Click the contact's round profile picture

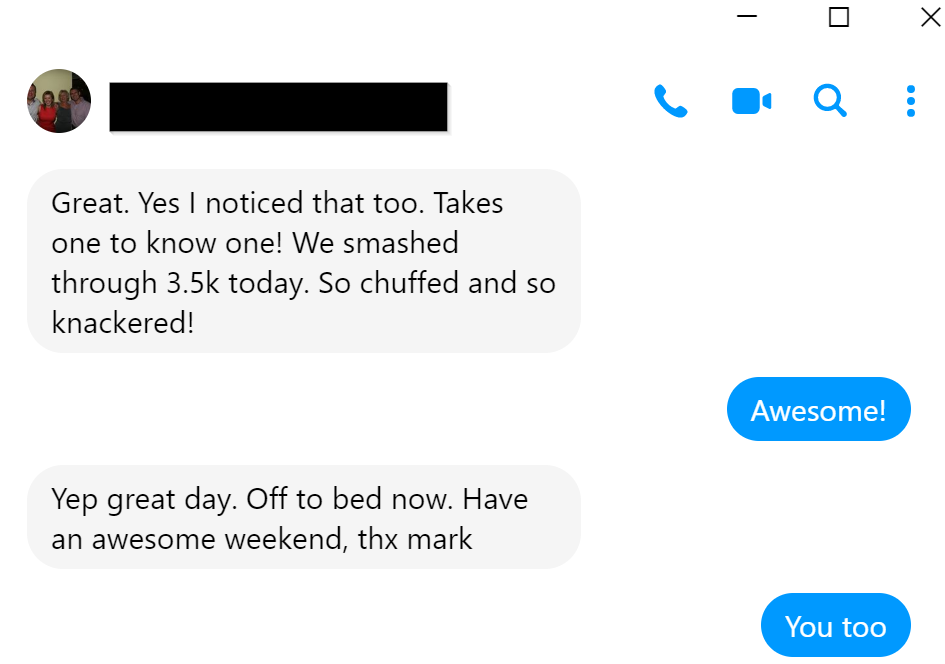59,101
